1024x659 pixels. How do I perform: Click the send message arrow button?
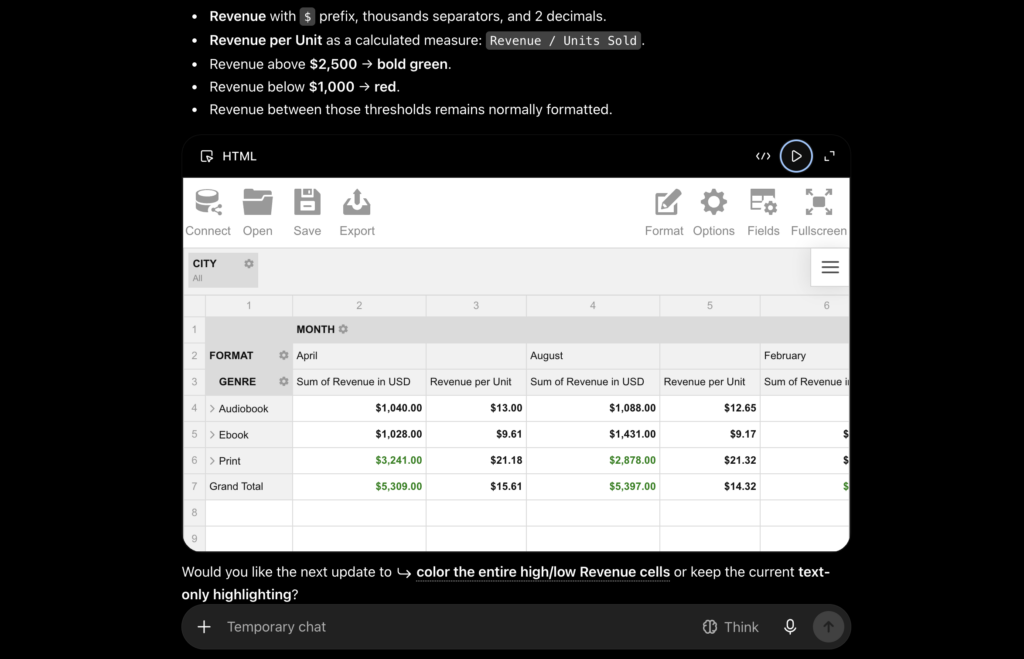point(828,627)
